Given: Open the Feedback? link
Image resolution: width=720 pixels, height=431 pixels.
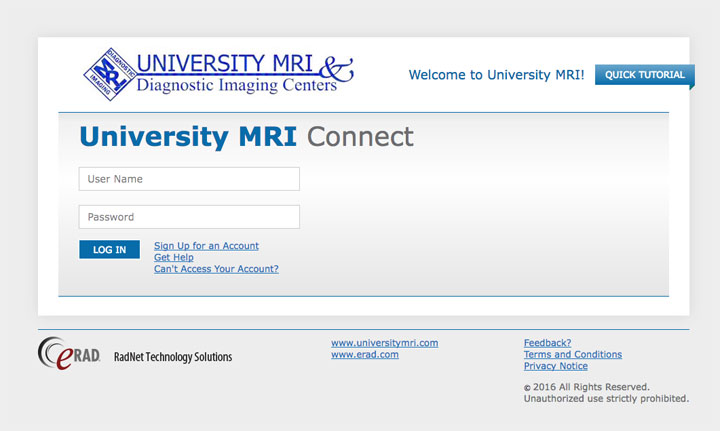Looking at the screenshot, I should (x=547, y=343).
